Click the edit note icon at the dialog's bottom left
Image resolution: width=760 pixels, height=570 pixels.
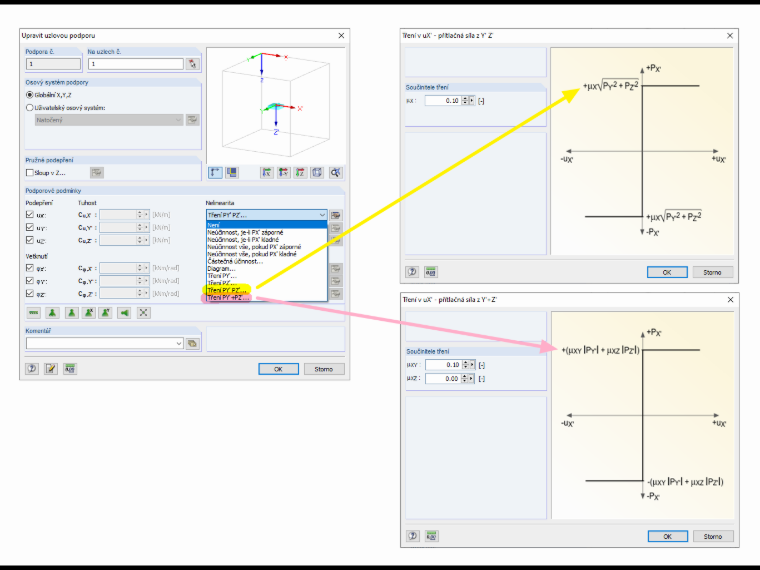[51, 369]
